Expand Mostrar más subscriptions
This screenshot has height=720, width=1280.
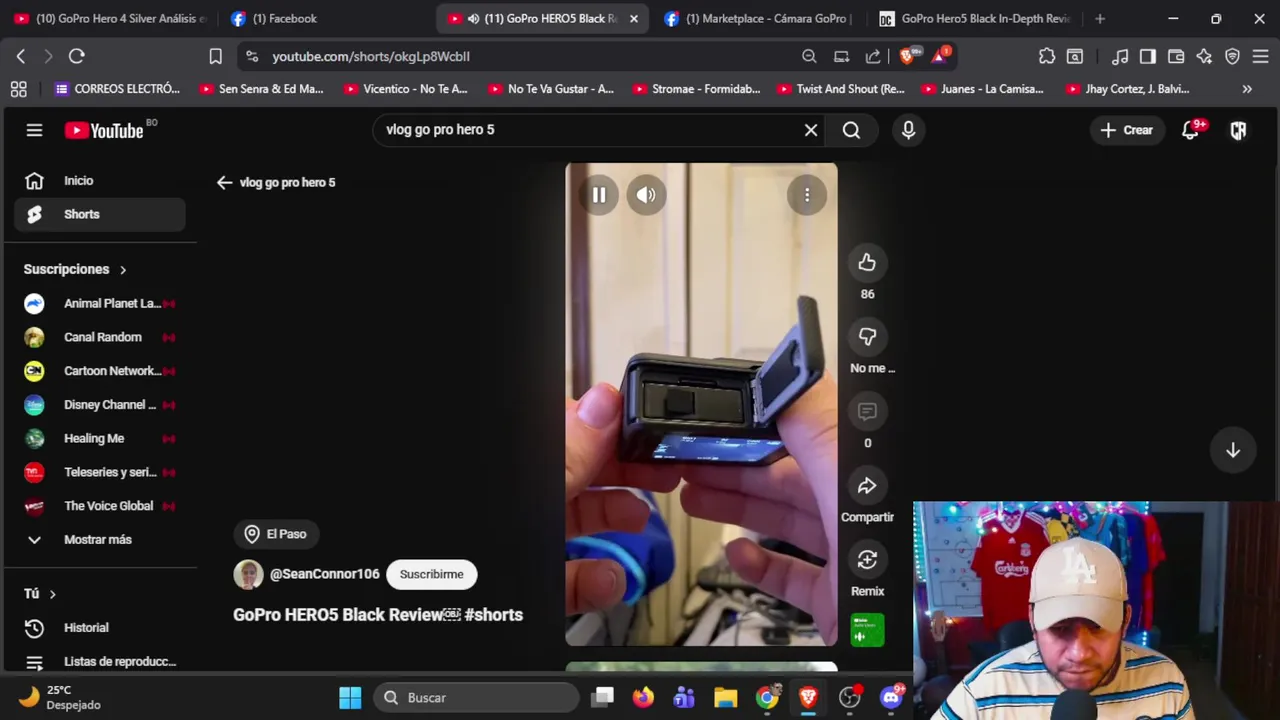click(x=100, y=540)
